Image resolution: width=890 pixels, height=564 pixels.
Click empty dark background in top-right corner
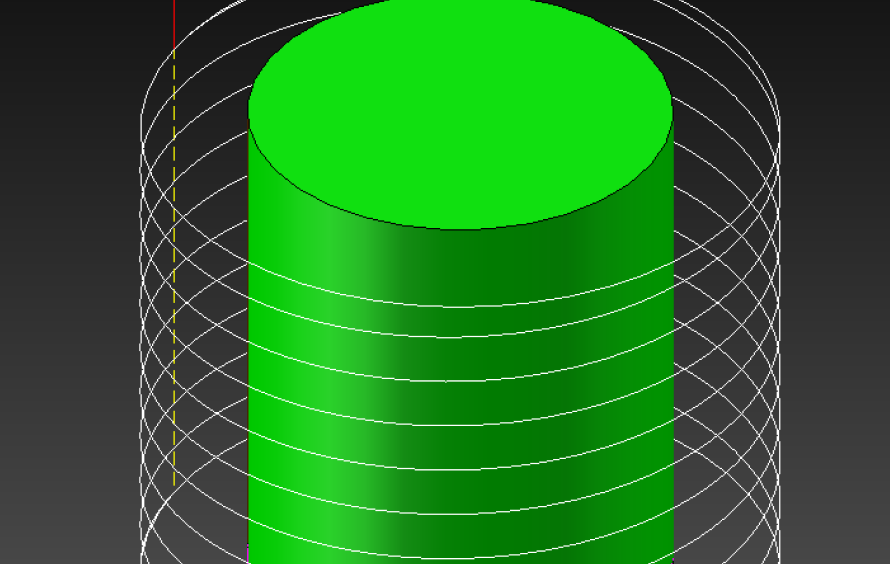point(840,40)
